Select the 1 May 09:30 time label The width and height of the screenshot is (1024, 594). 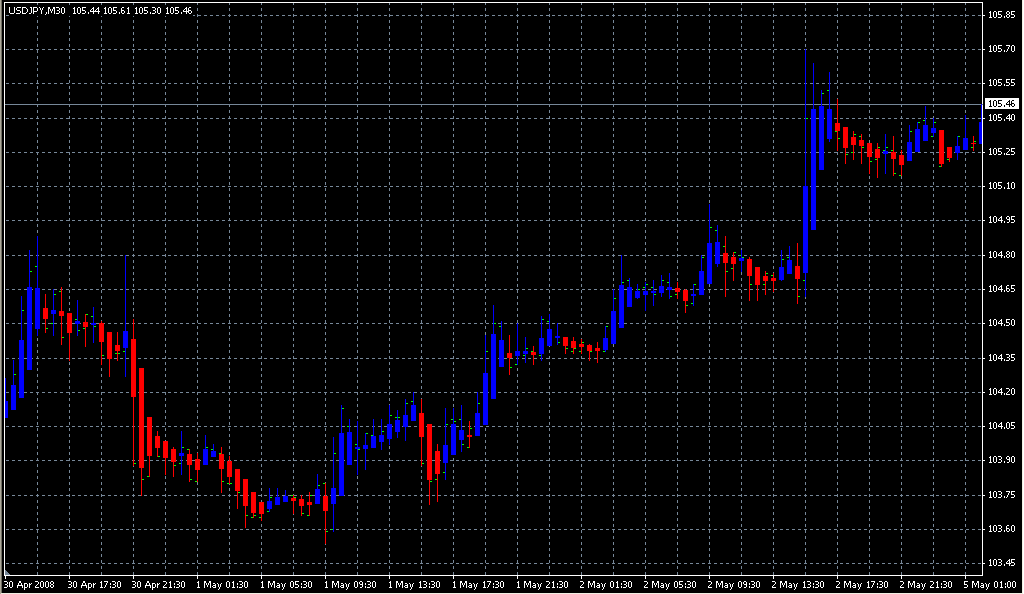pyautogui.click(x=350, y=585)
